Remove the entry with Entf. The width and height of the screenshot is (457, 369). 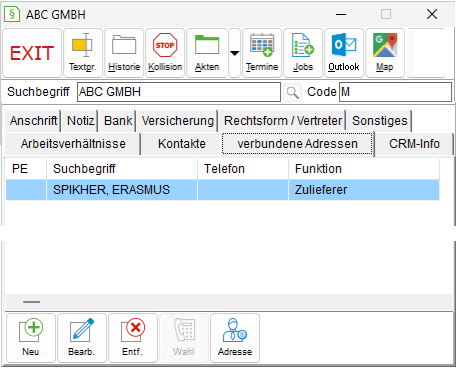tap(133, 338)
